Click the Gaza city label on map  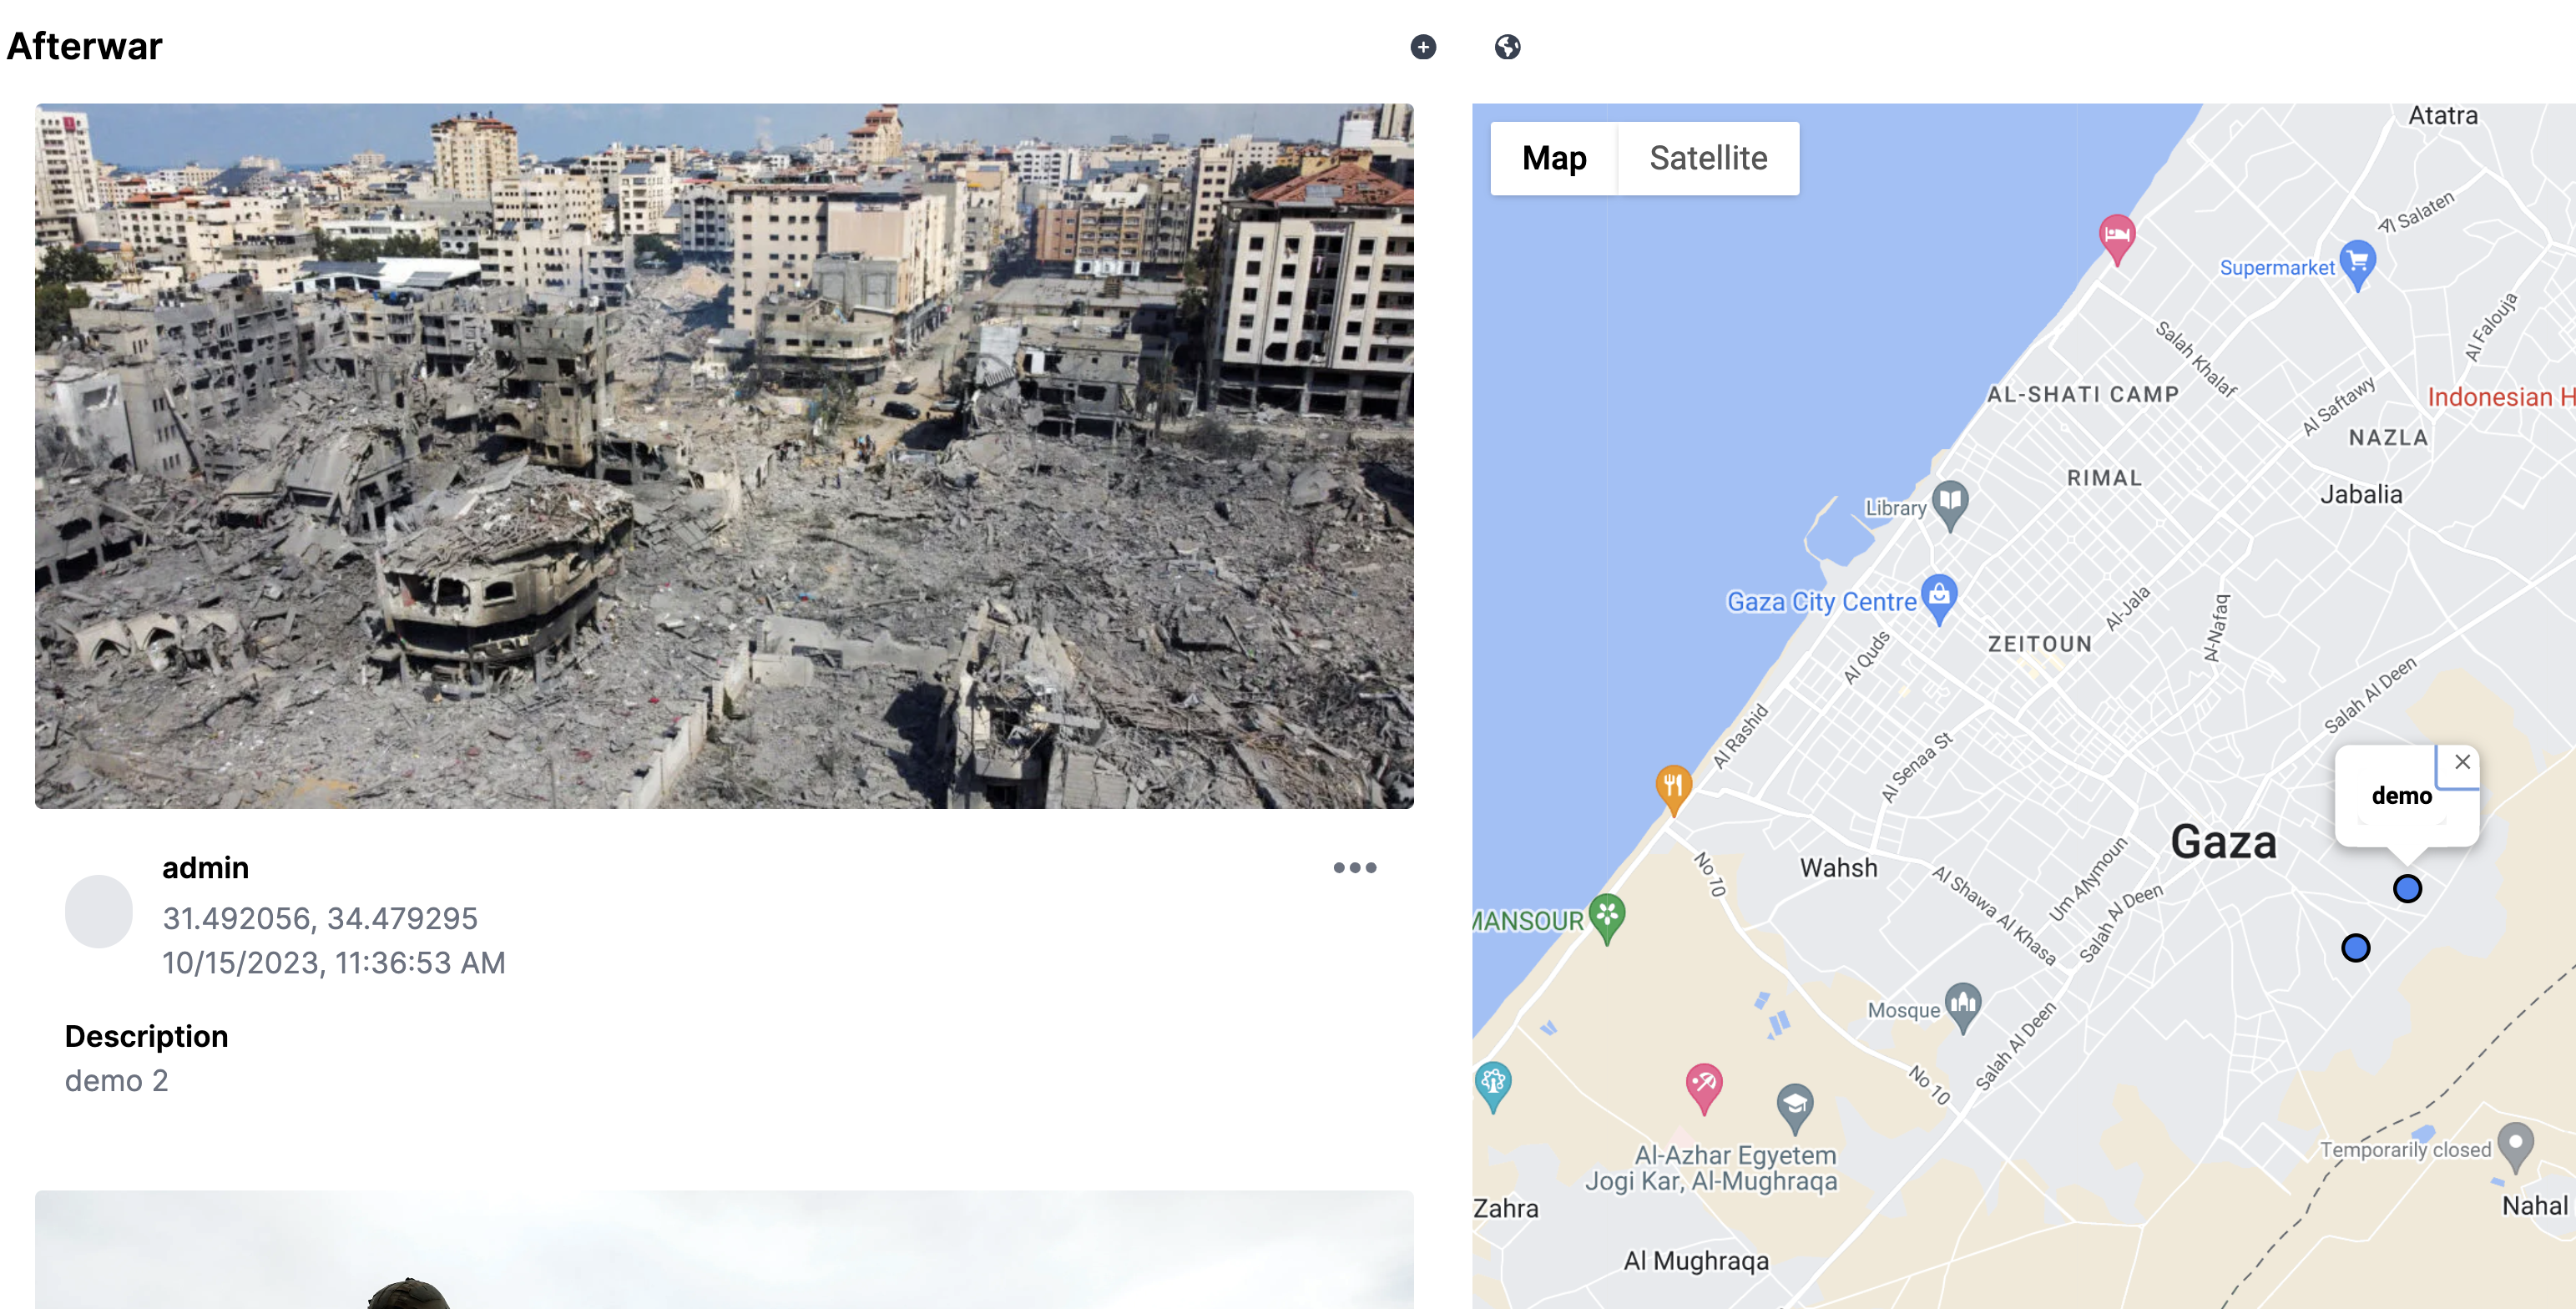click(2223, 842)
